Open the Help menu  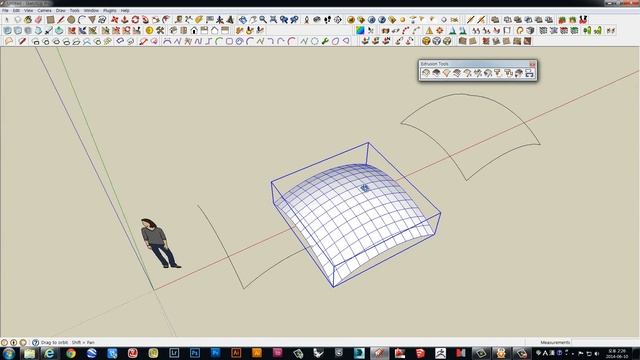click(x=125, y=11)
